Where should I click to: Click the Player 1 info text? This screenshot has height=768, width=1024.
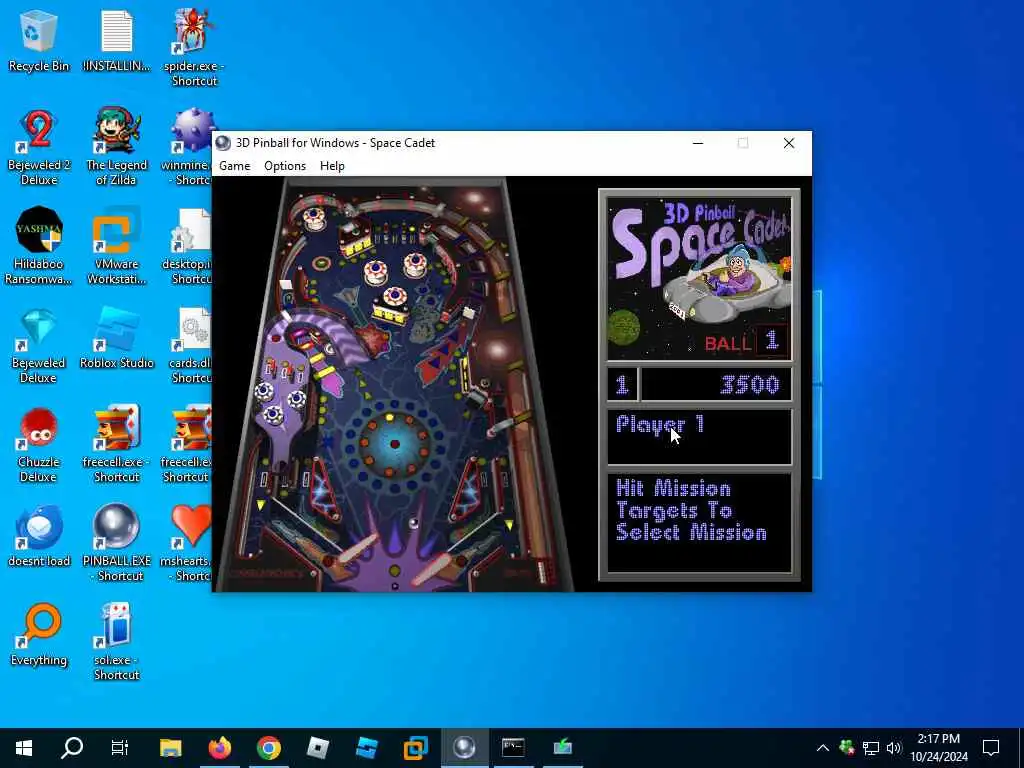(x=660, y=424)
